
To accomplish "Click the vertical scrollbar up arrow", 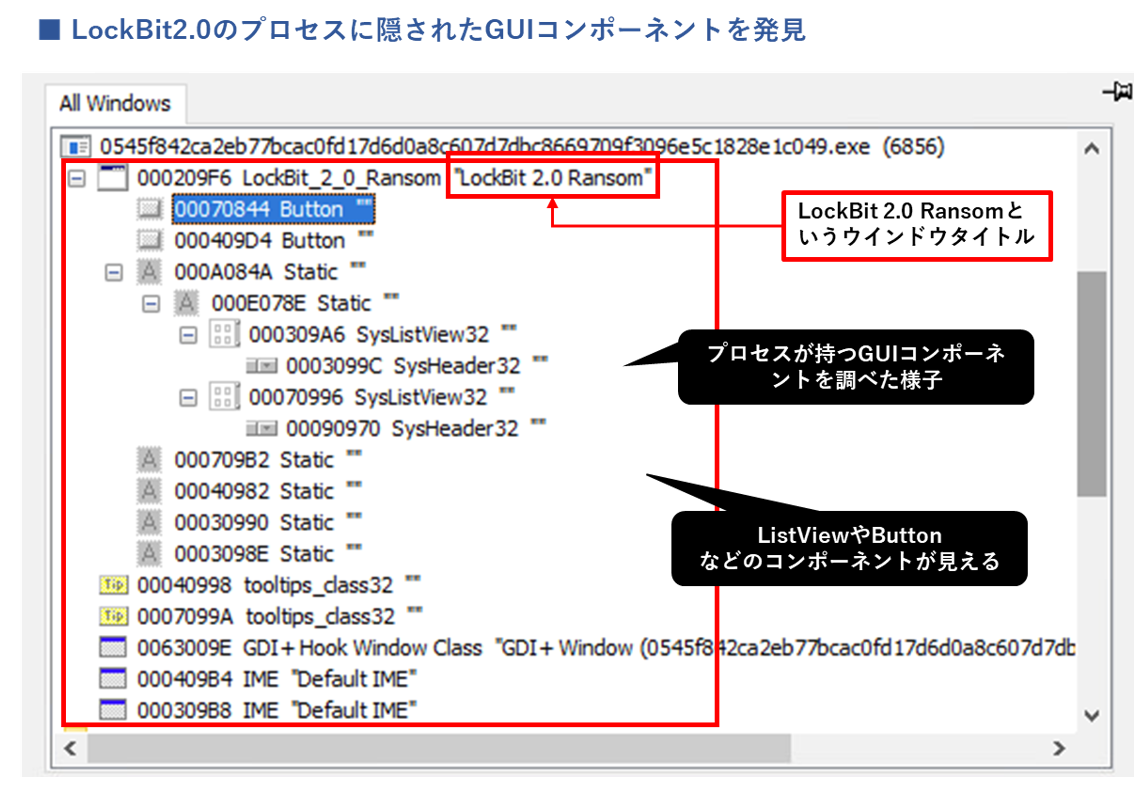I will (x=1091, y=149).
